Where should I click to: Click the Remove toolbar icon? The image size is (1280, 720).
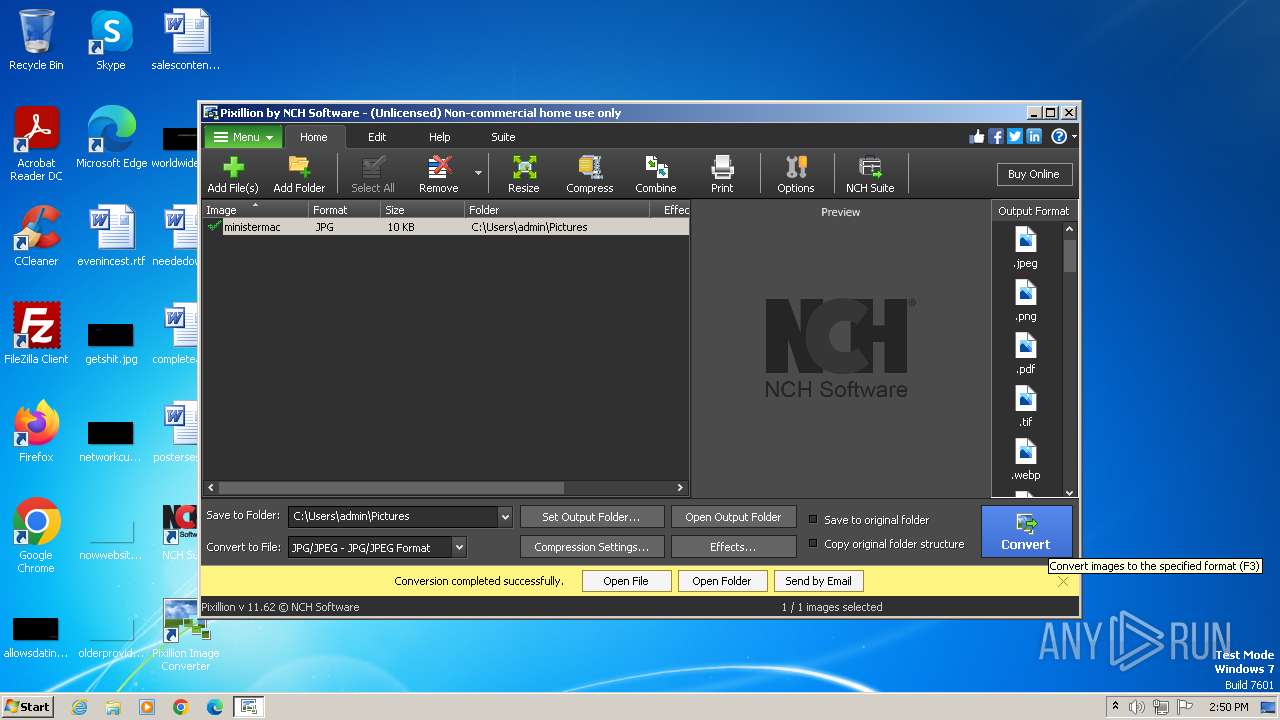click(x=438, y=174)
